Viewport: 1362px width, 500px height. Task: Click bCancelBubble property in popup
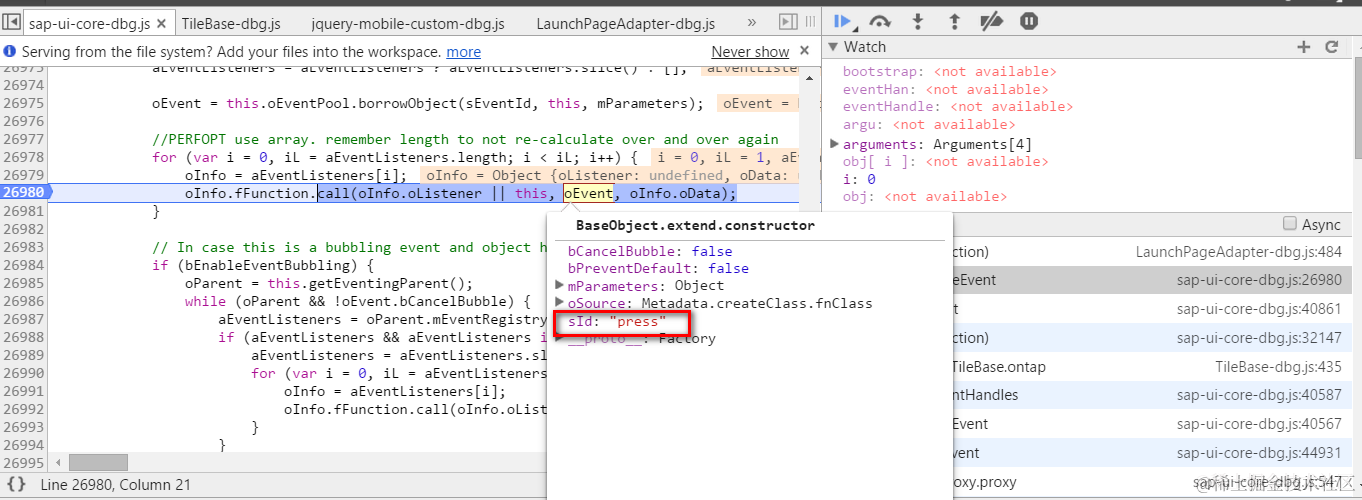650,251
